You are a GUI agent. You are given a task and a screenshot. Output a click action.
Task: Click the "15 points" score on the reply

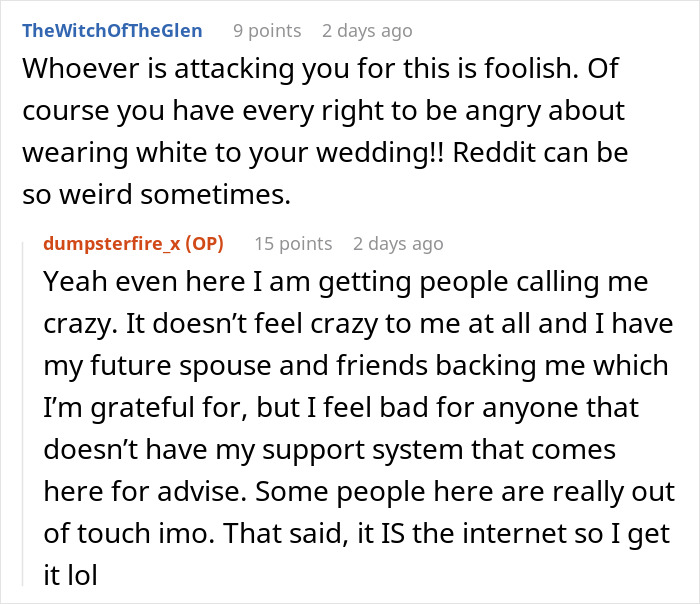(293, 243)
